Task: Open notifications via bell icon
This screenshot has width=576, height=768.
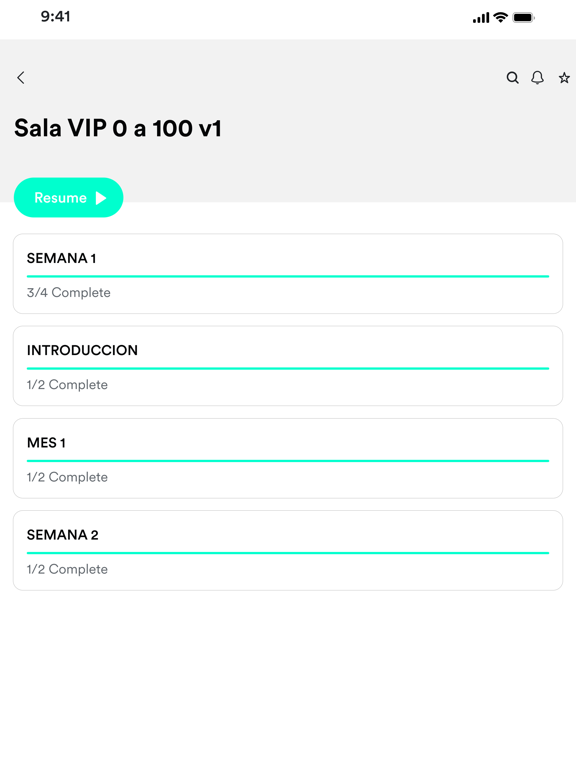Action: (x=537, y=77)
